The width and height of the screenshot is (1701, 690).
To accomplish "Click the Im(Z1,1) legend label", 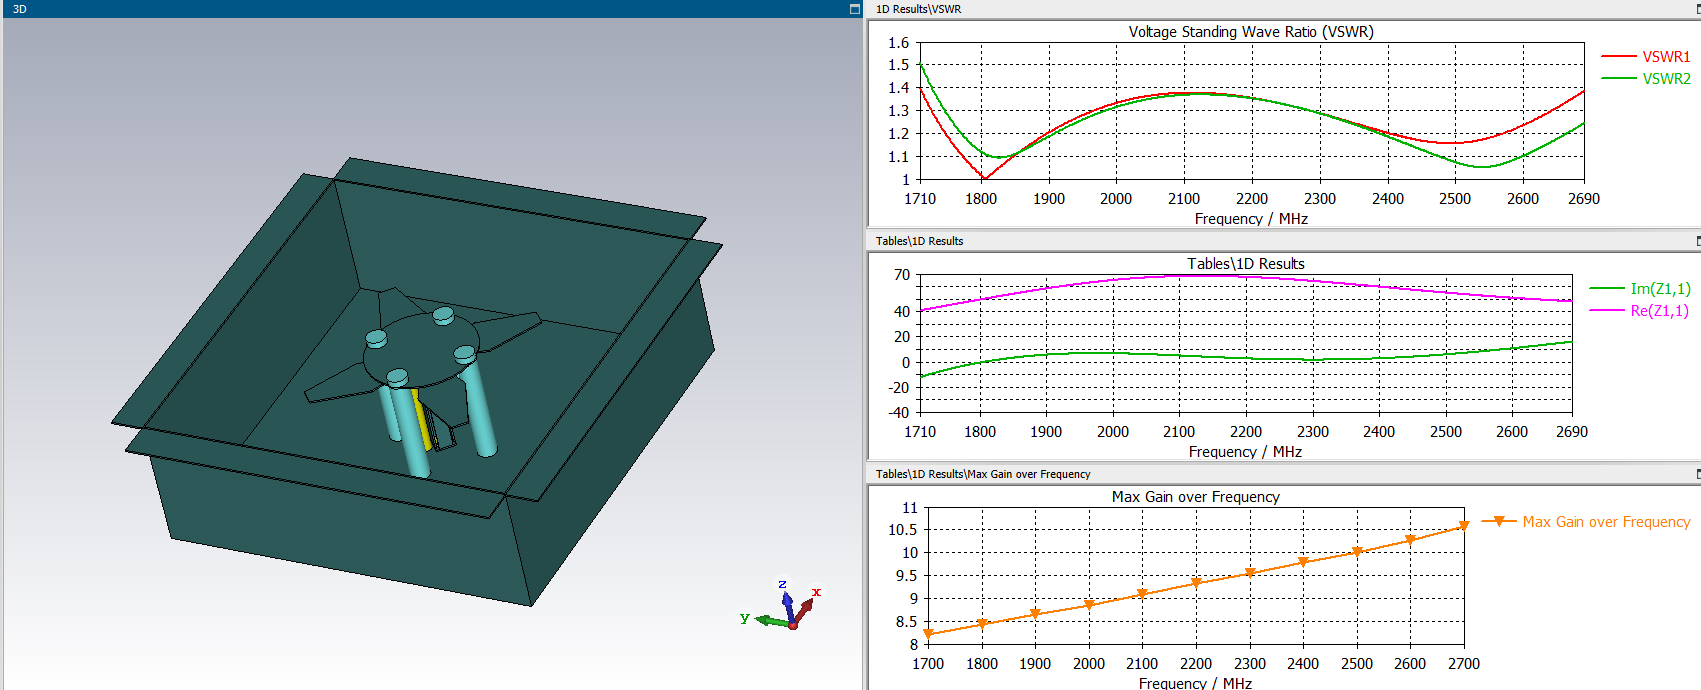I will (x=1660, y=289).
